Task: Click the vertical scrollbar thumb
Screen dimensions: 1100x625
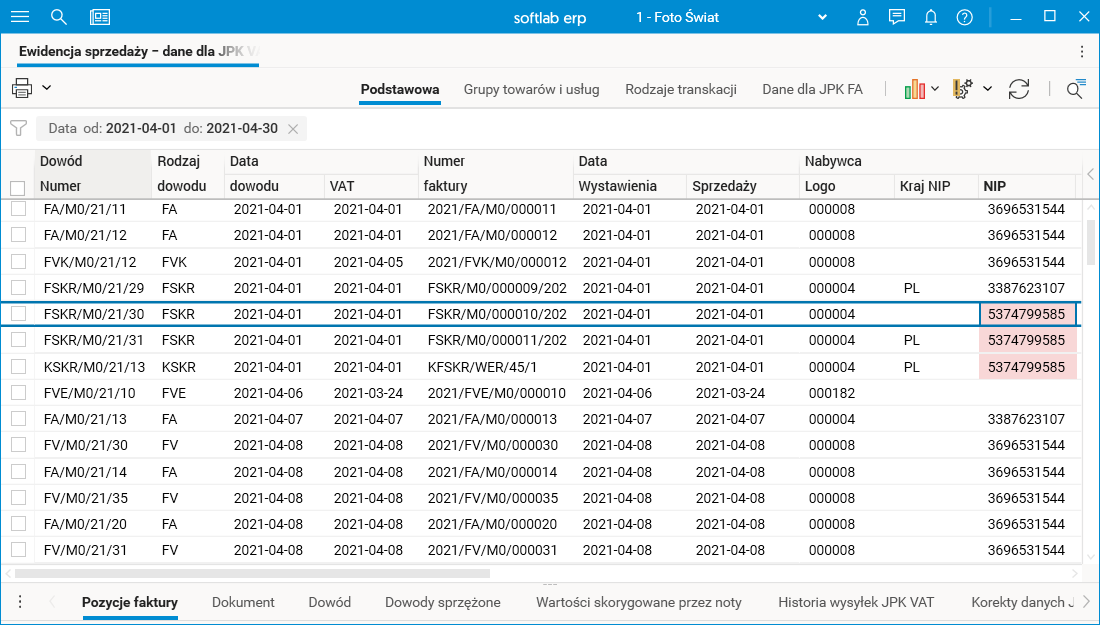Action: [x=1090, y=241]
